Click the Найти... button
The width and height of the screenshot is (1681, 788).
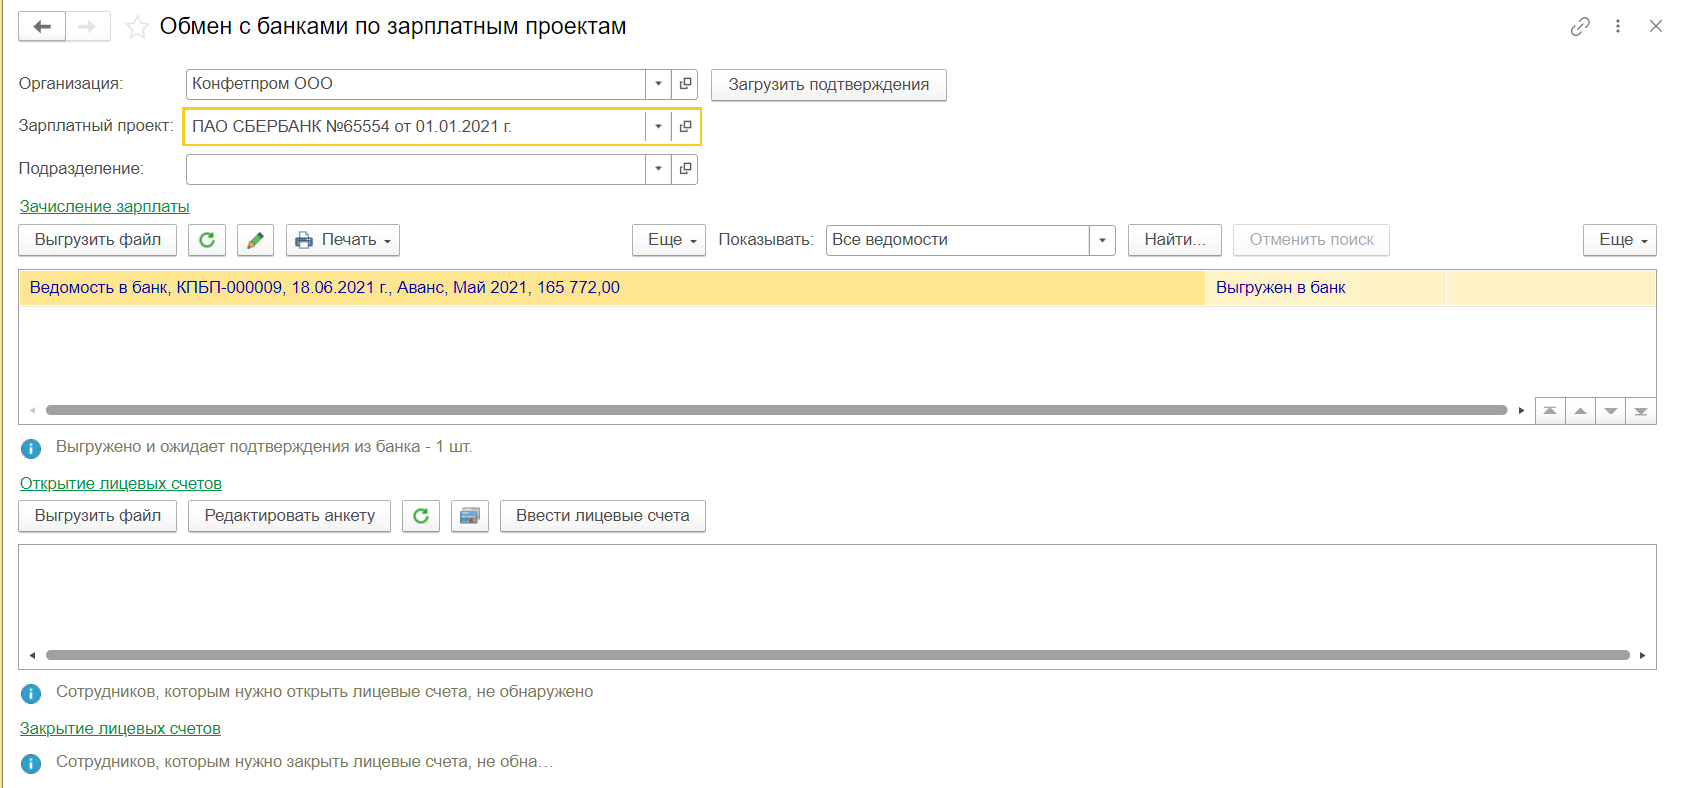coord(1175,240)
